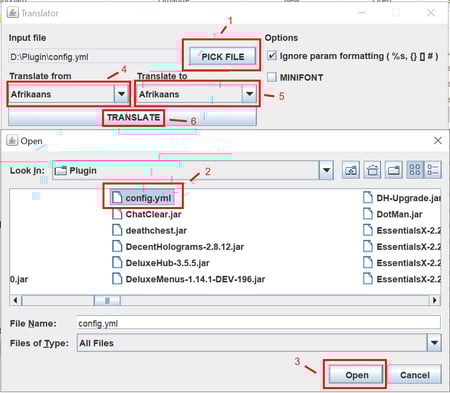The image size is (450, 393).
Task: Select DecentHolograms-2.8.12.jar file
Action: point(178,247)
